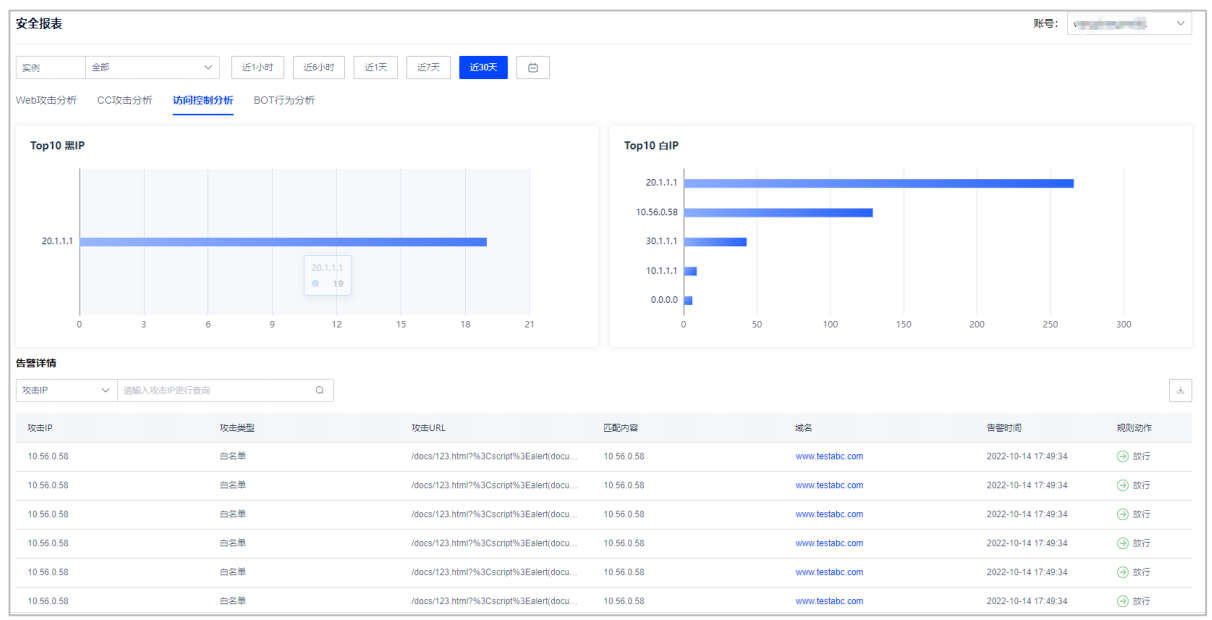
Task: Click the 攻击IP column header
Action: [40, 428]
